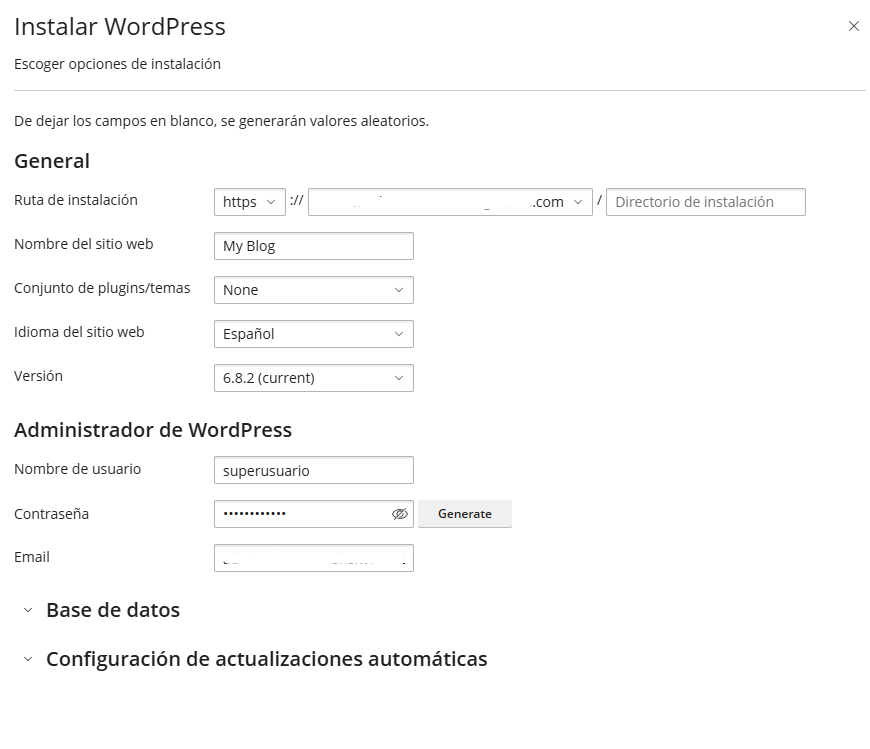Open the Configuración de actualizaciones automáticas heading

(x=266, y=660)
